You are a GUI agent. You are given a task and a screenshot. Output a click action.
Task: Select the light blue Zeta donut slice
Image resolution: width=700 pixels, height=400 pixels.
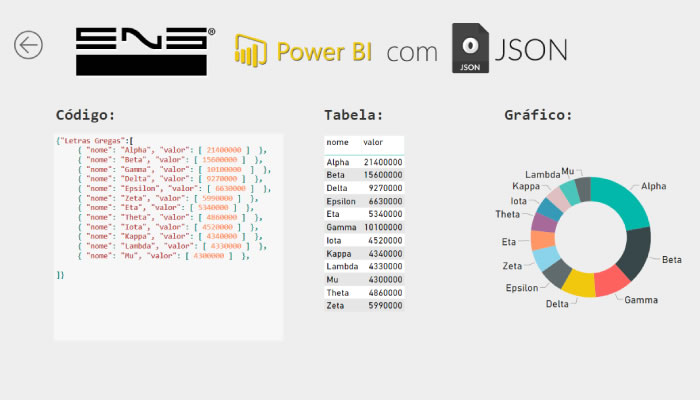[546, 258]
